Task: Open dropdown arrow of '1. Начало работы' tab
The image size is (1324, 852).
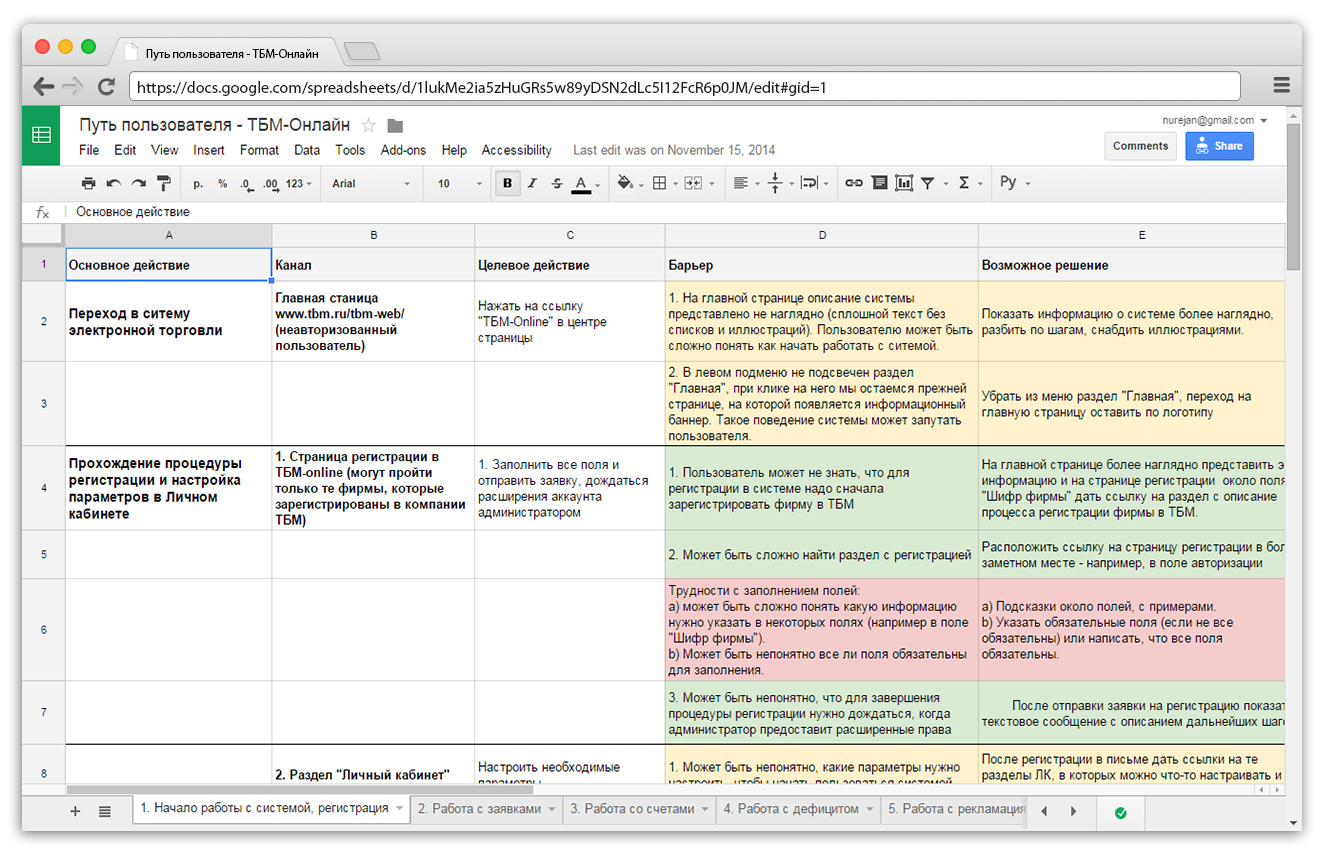Action: (399, 809)
